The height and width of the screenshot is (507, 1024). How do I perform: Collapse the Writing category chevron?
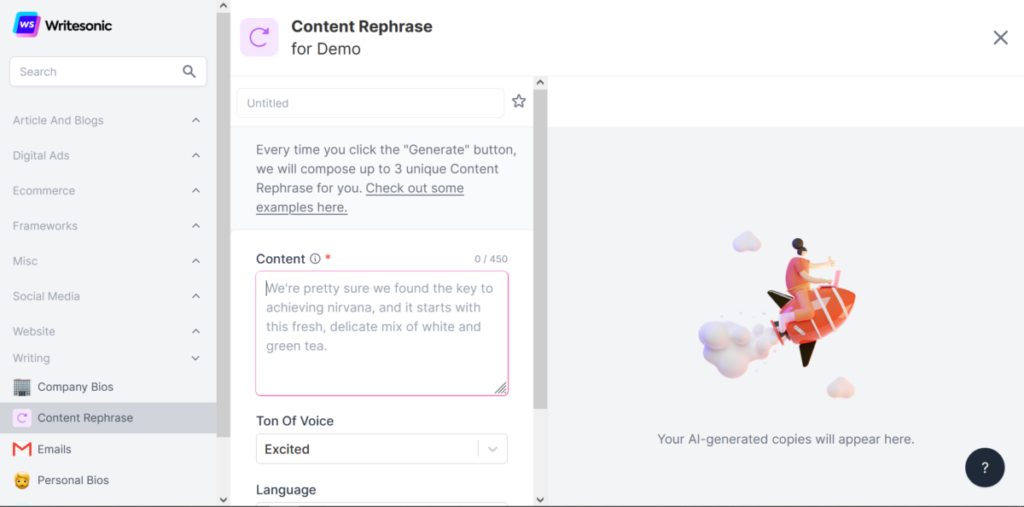(195, 358)
